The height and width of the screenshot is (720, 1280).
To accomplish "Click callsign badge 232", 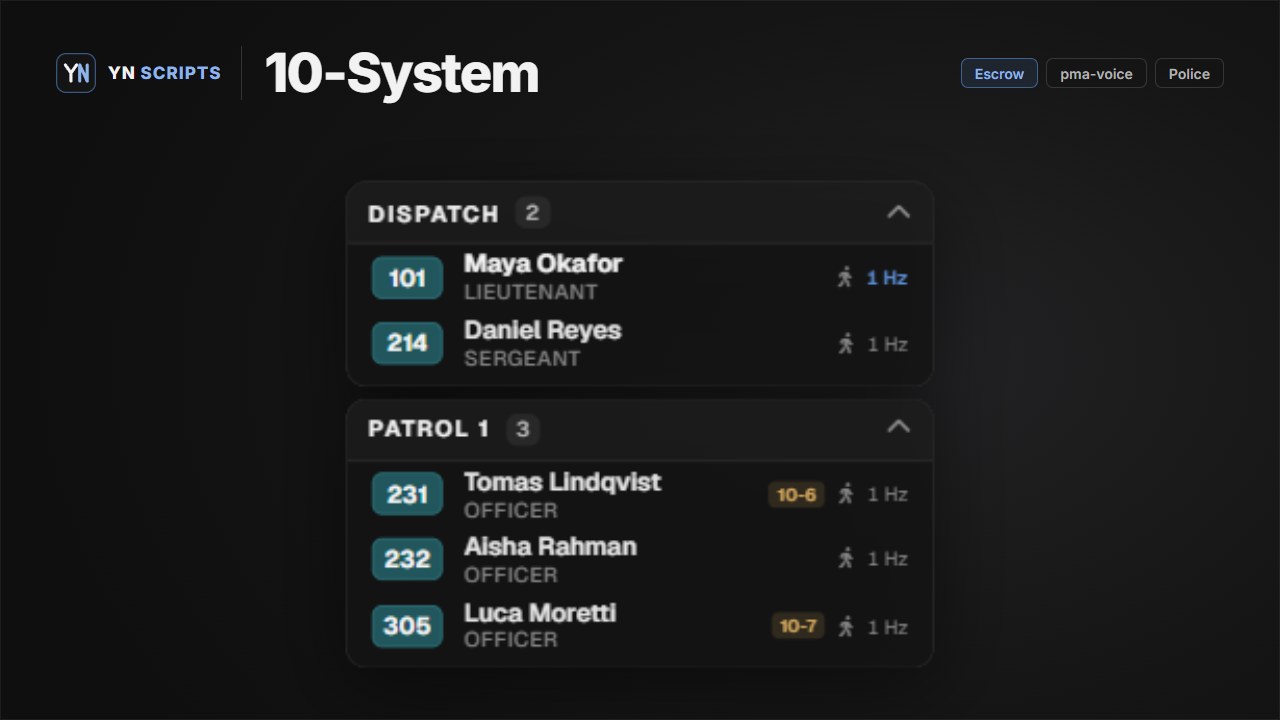I will coord(407,559).
